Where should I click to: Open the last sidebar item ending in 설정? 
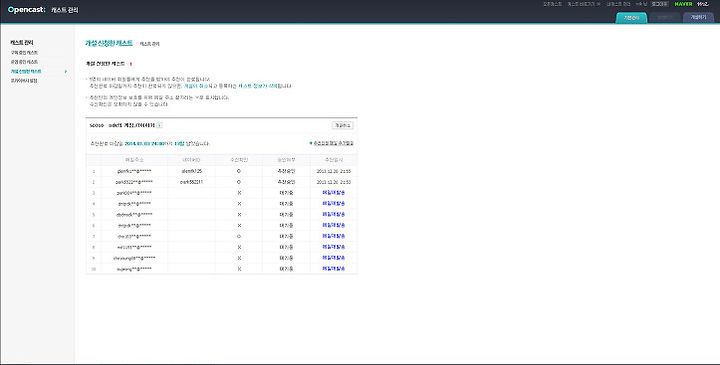click(x=24, y=81)
